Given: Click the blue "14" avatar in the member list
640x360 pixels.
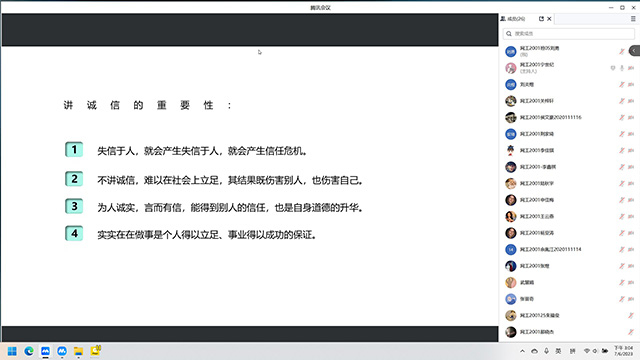Looking at the screenshot, I should [x=511, y=249].
